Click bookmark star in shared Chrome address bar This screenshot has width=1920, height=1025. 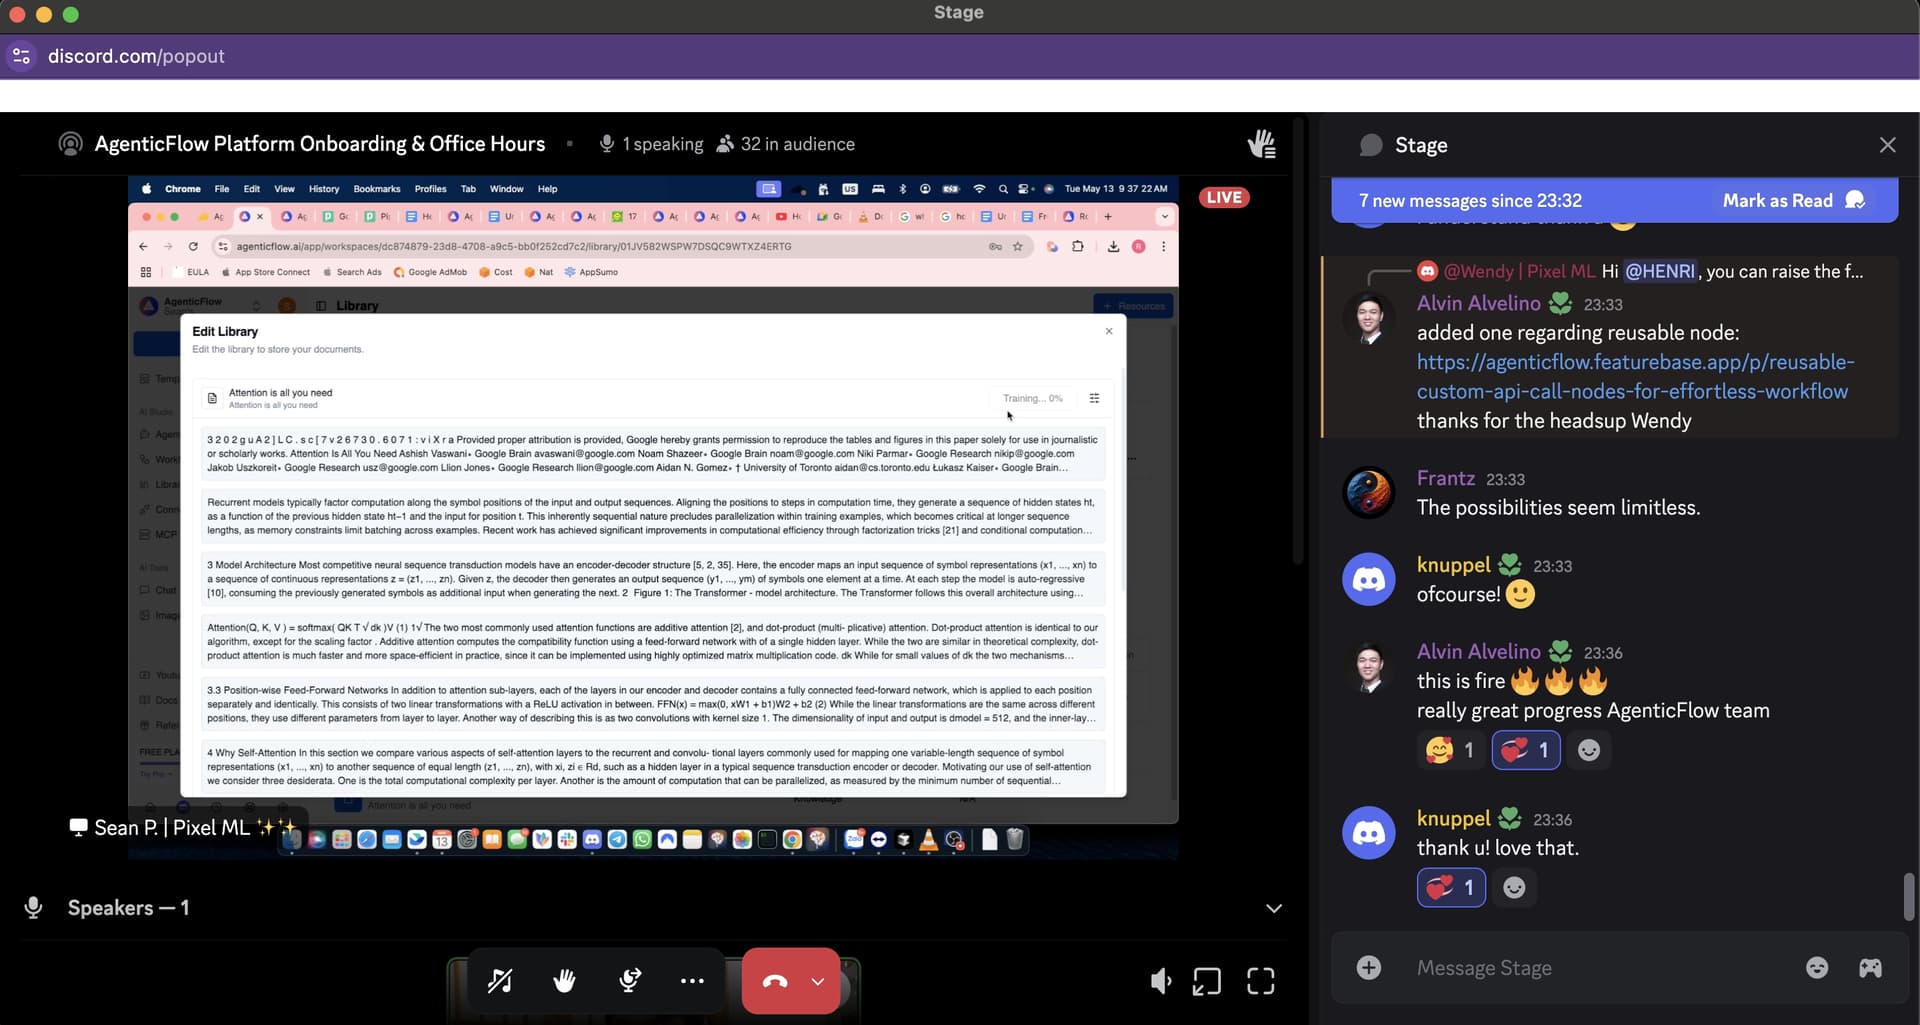tap(1018, 246)
